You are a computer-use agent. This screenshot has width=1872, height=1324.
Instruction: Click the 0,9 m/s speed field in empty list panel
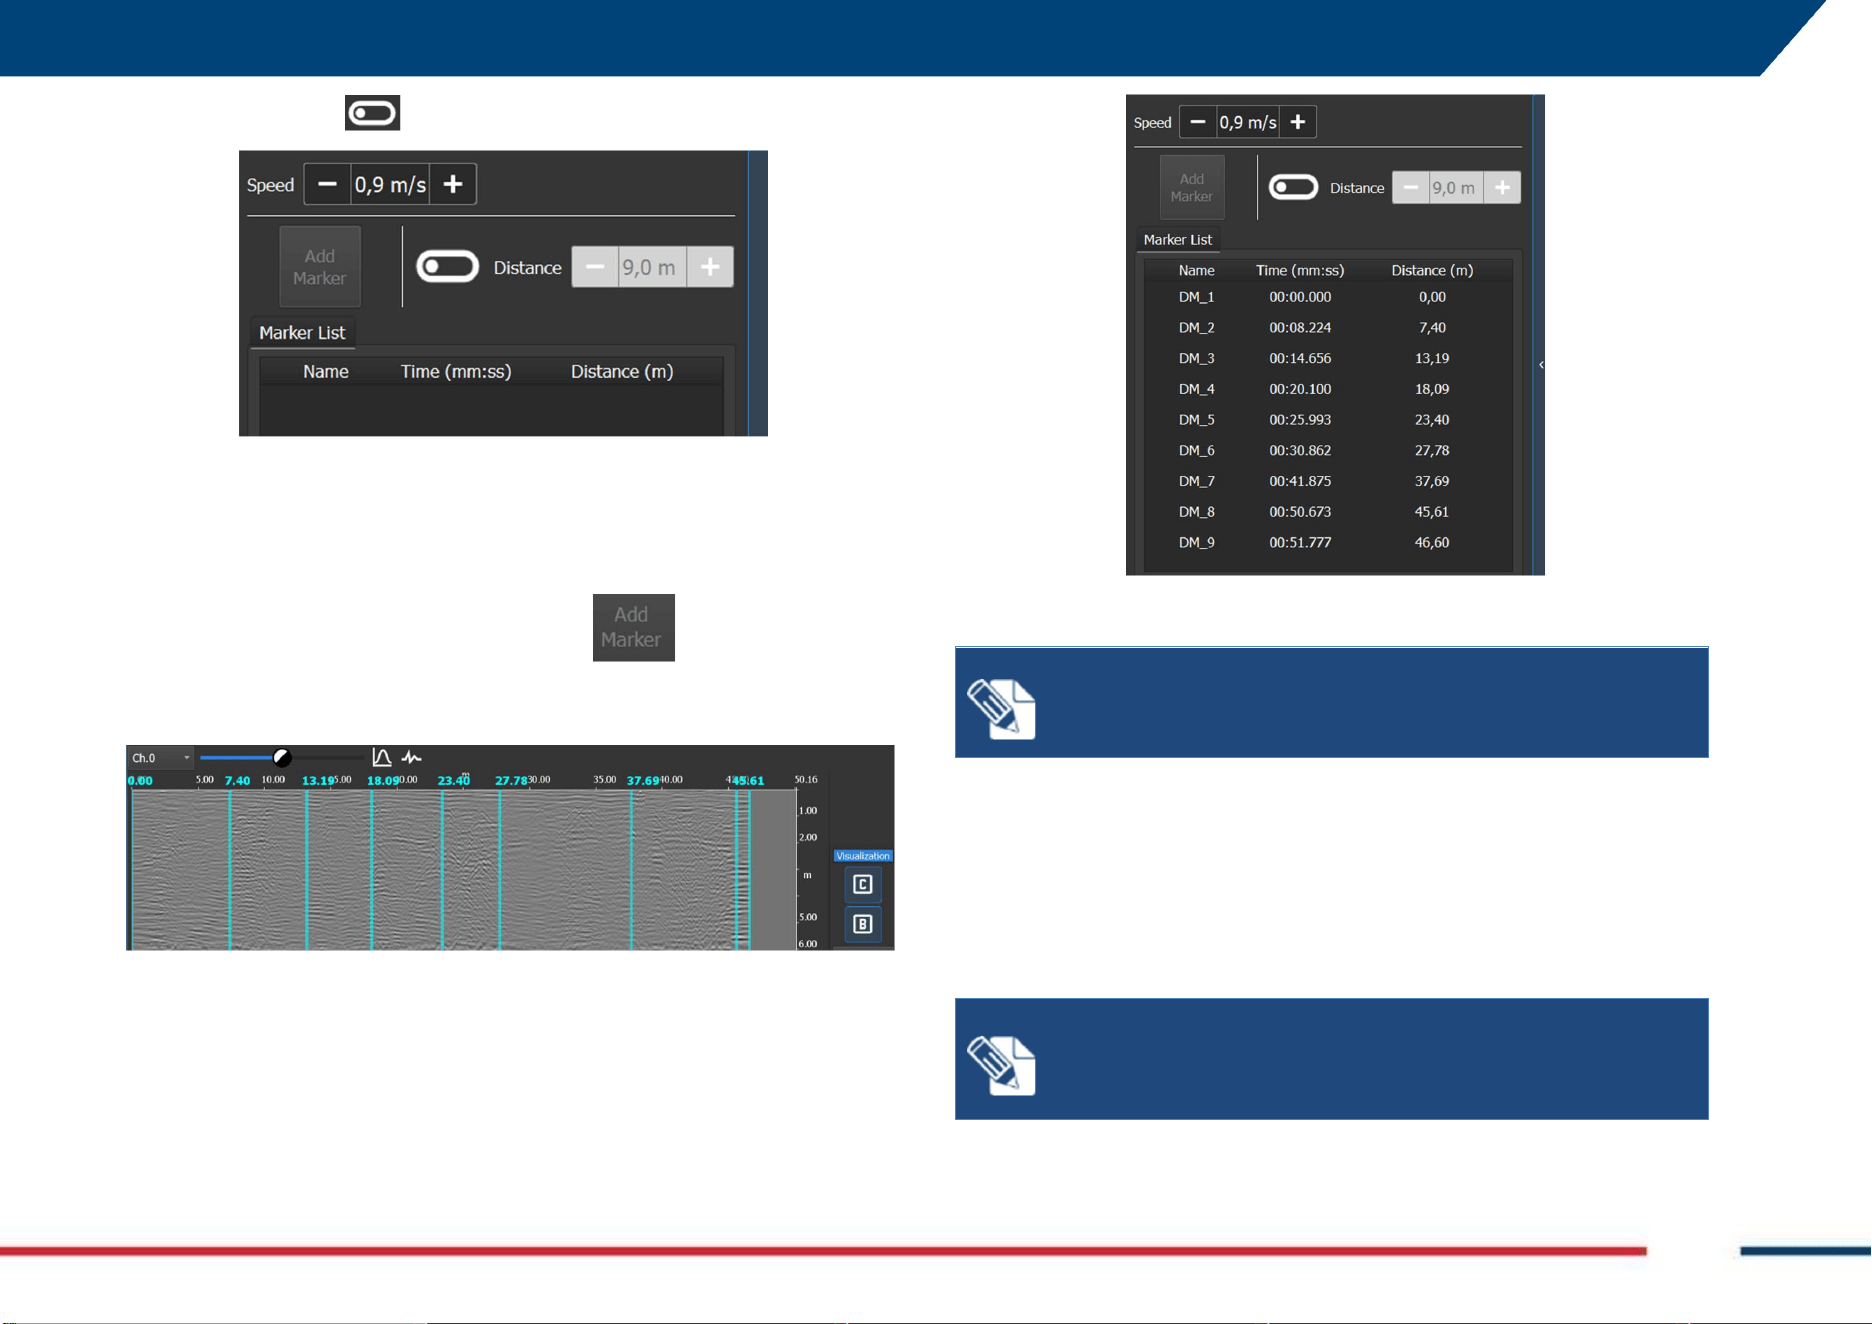click(390, 185)
